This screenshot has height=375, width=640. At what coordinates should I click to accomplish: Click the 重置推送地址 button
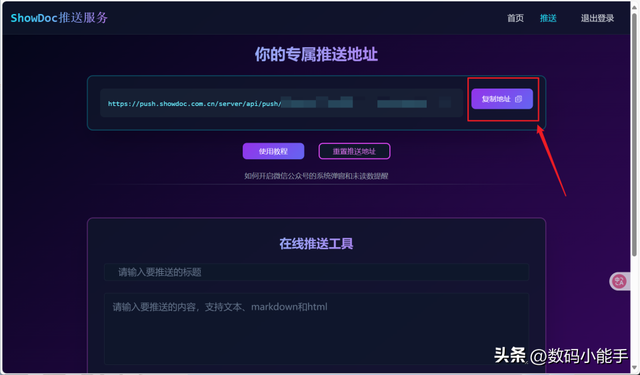click(x=354, y=151)
